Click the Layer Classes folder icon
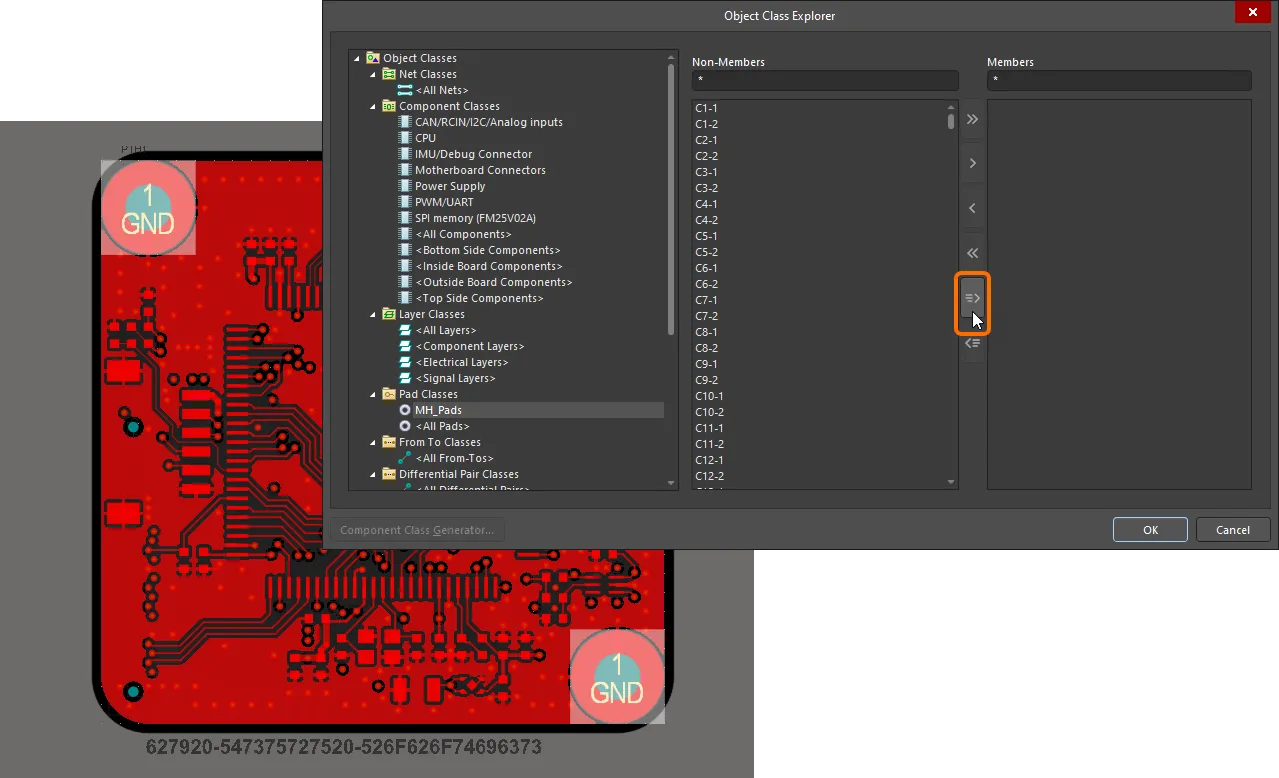Viewport: 1279px width, 778px height. [x=389, y=314]
